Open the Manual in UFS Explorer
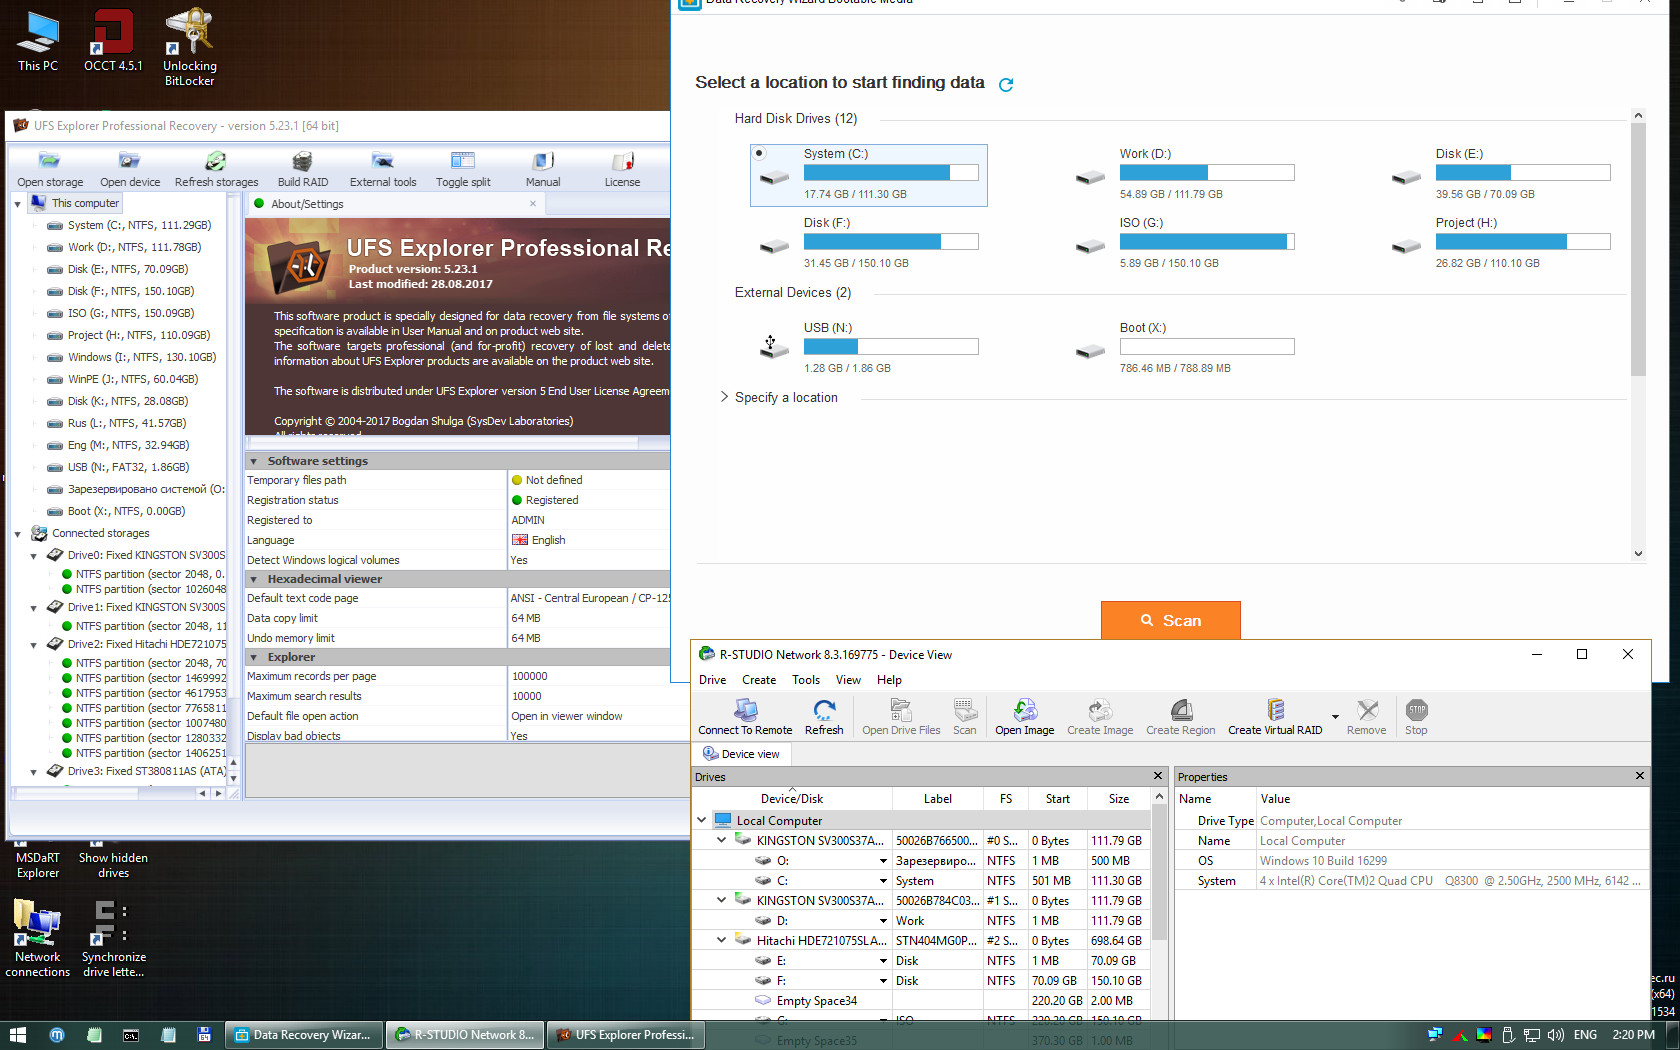Image resolution: width=1680 pixels, height=1050 pixels. [543, 169]
